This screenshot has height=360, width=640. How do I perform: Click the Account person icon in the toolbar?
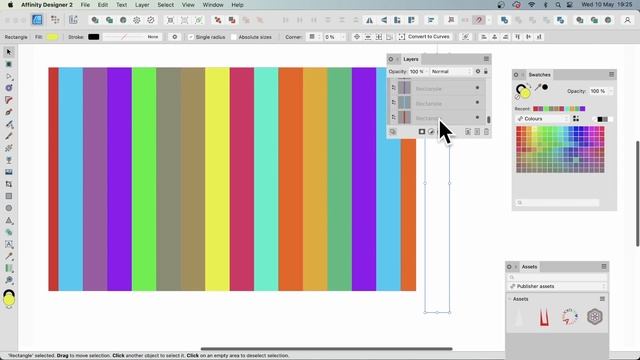point(627,20)
